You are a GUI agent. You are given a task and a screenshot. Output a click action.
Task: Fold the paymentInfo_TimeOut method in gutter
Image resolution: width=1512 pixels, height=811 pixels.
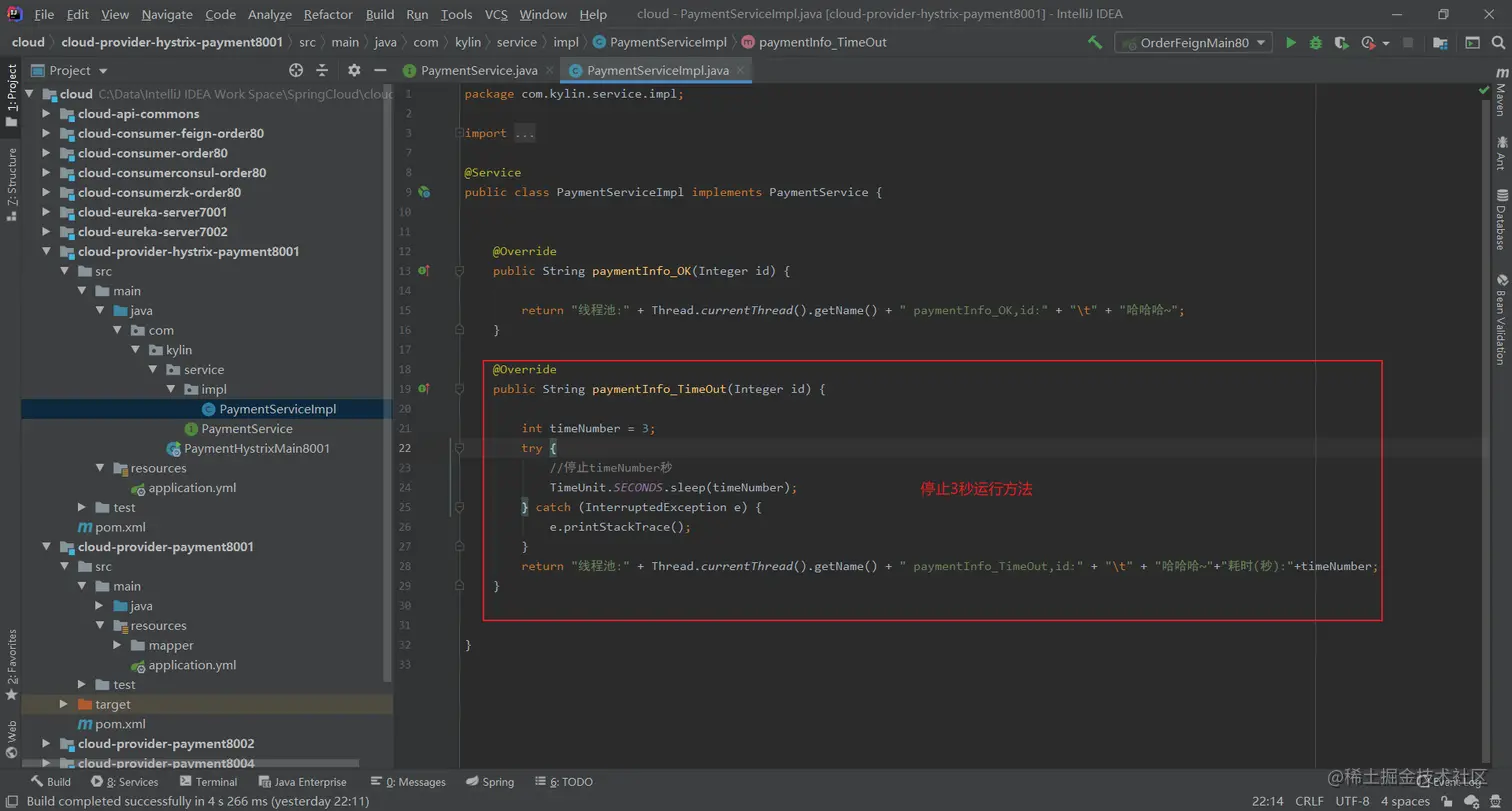[x=459, y=389]
